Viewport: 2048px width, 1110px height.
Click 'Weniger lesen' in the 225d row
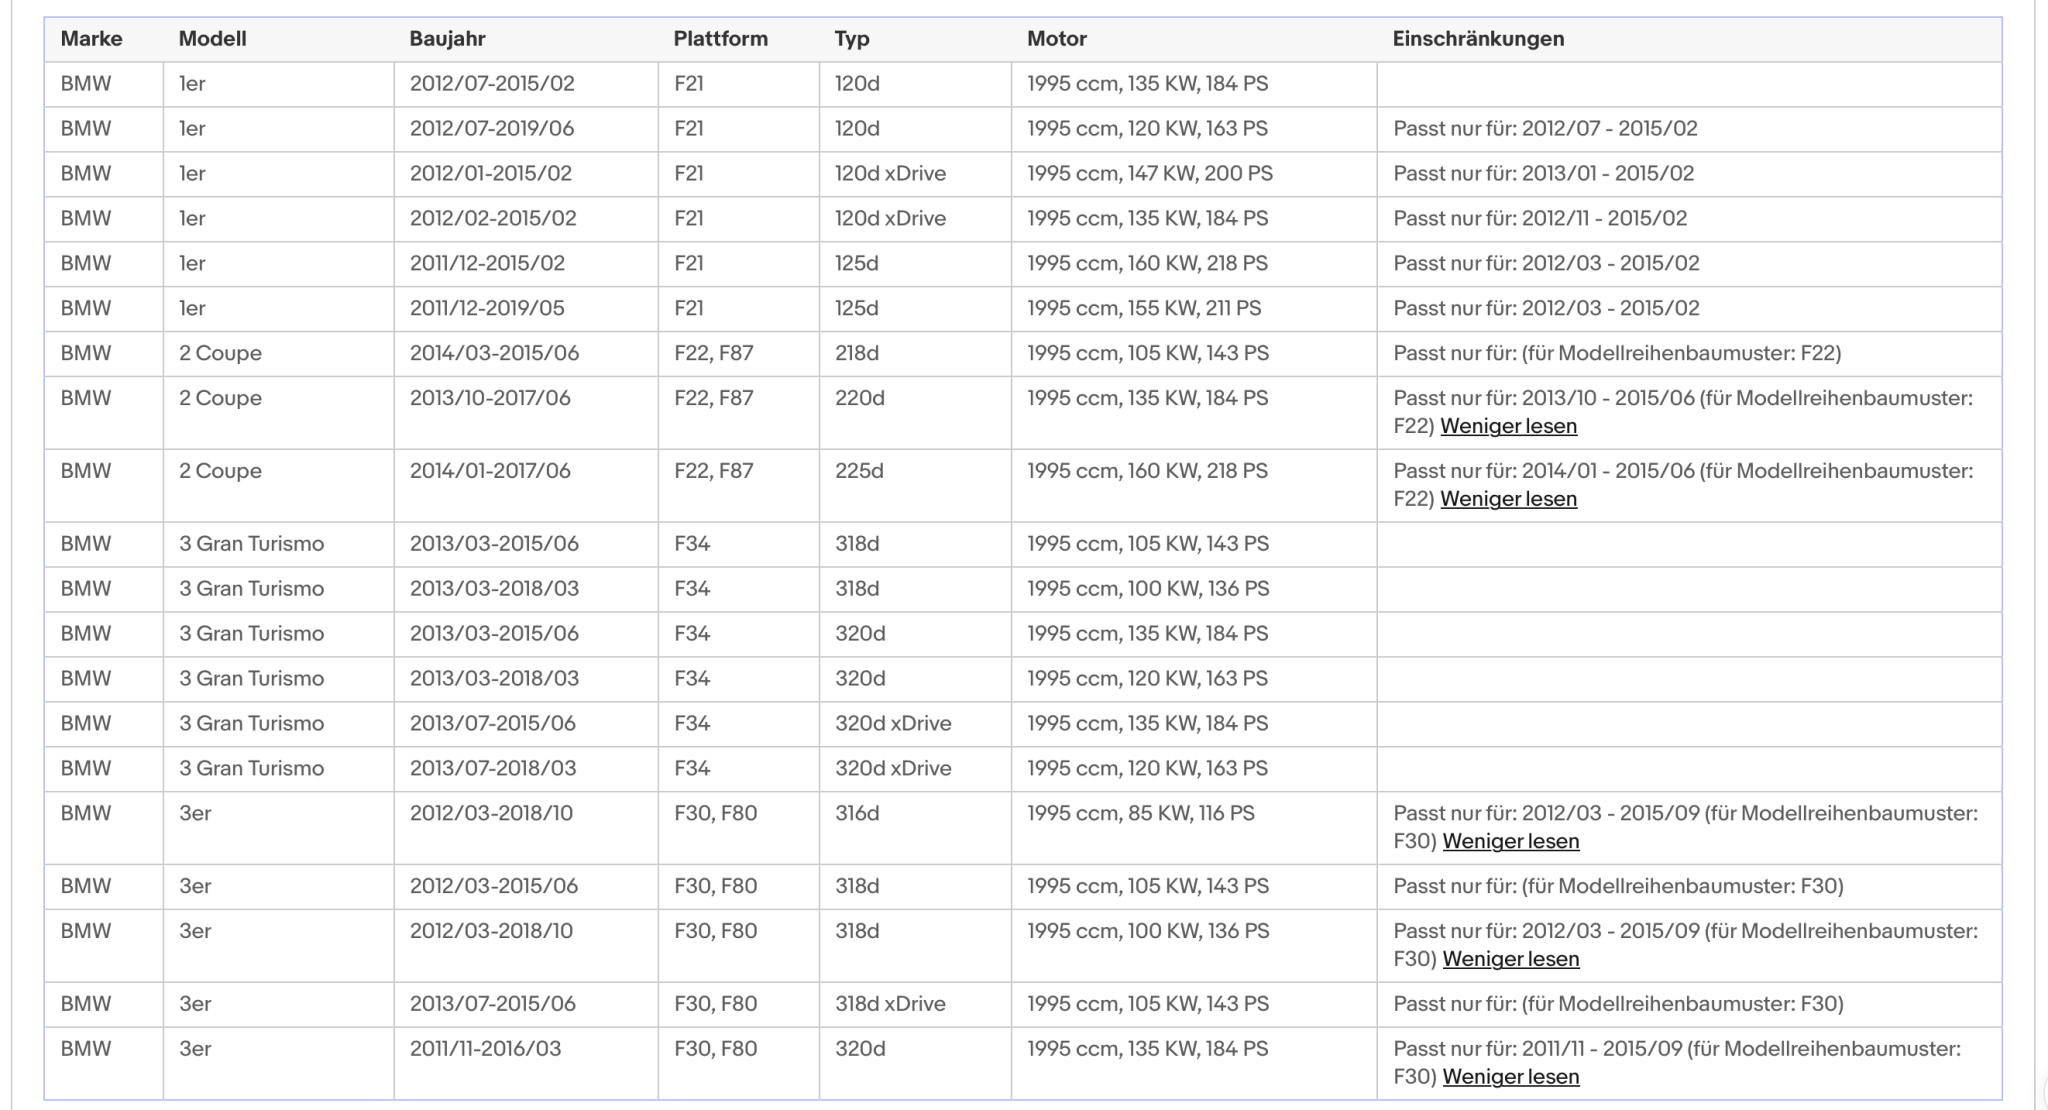[x=1508, y=499]
